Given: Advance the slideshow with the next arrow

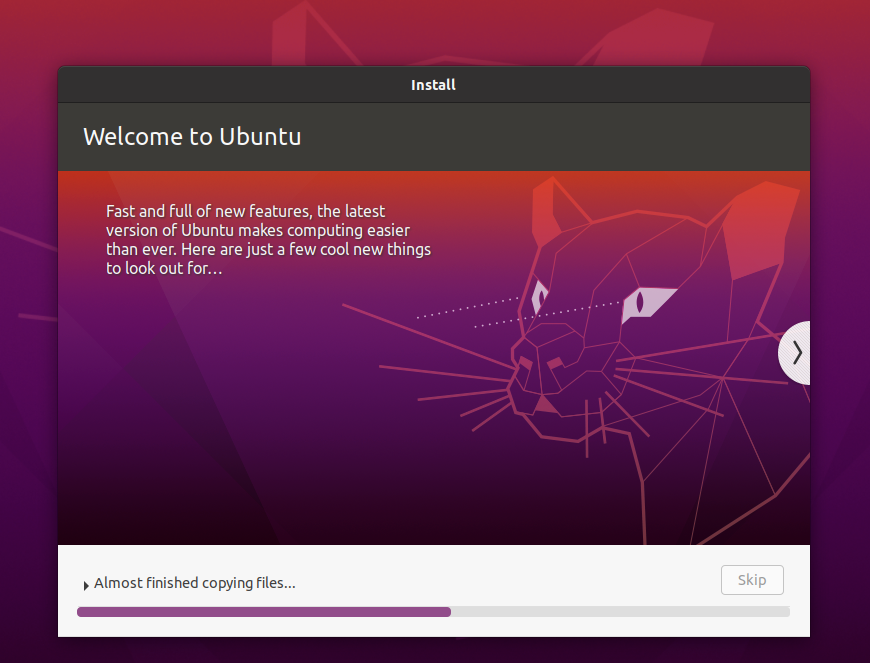Looking at the screenshot, I should [x=796, y=353].
